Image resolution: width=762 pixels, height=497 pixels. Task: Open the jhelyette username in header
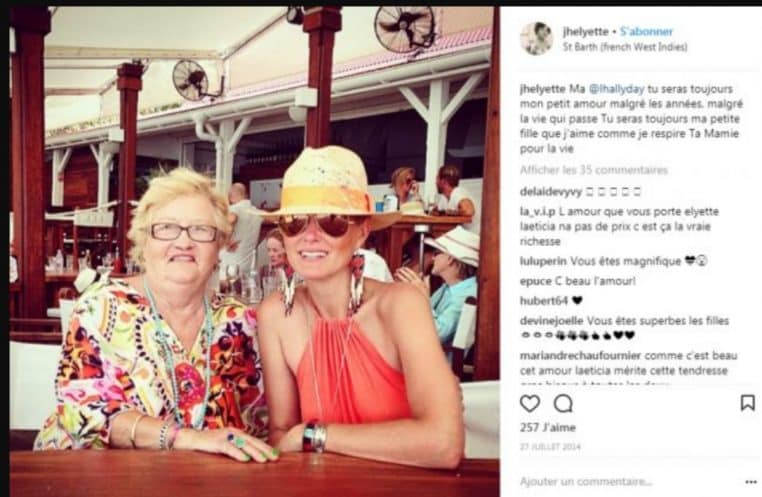(x=586, y=32)
